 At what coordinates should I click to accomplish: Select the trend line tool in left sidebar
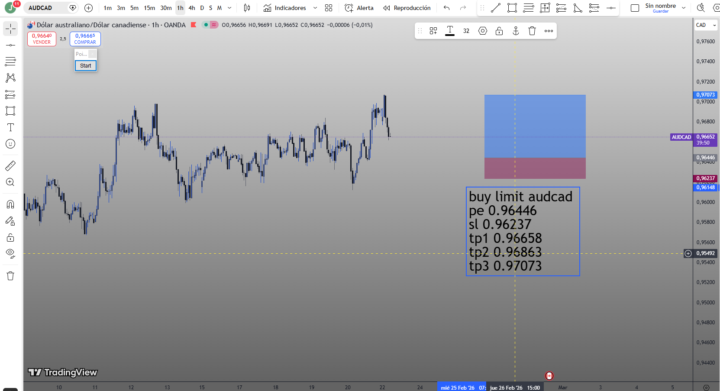(x=10, y=45)
